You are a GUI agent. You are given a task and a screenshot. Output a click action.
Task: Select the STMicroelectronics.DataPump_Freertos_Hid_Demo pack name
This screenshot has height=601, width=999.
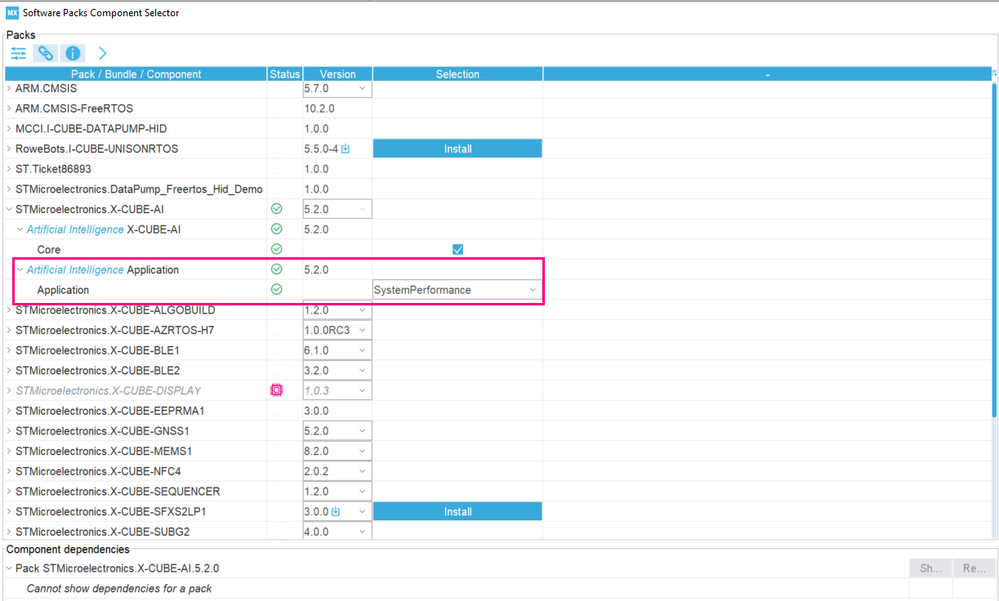pos(139,189)
